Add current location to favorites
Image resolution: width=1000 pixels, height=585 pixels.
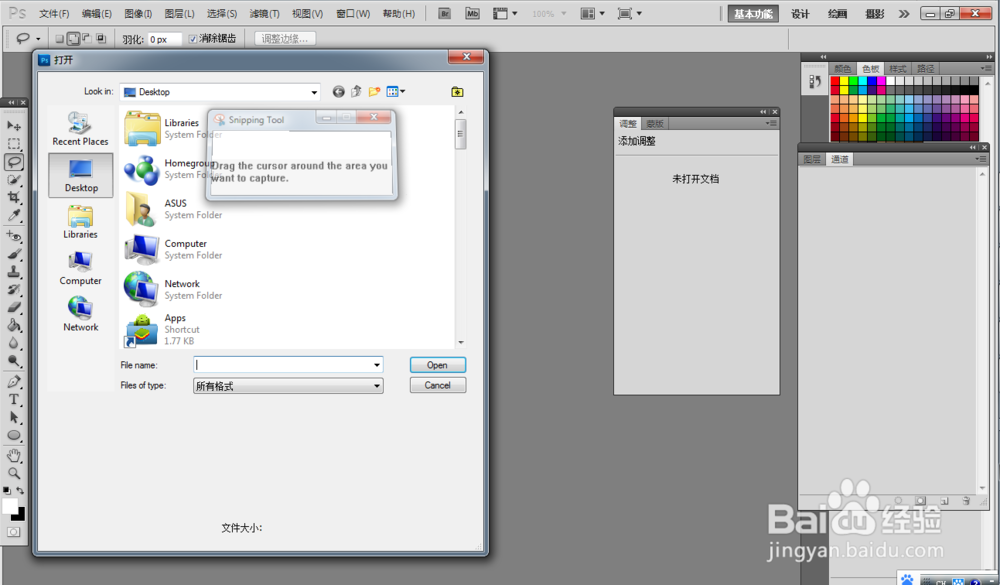point(457,92)
